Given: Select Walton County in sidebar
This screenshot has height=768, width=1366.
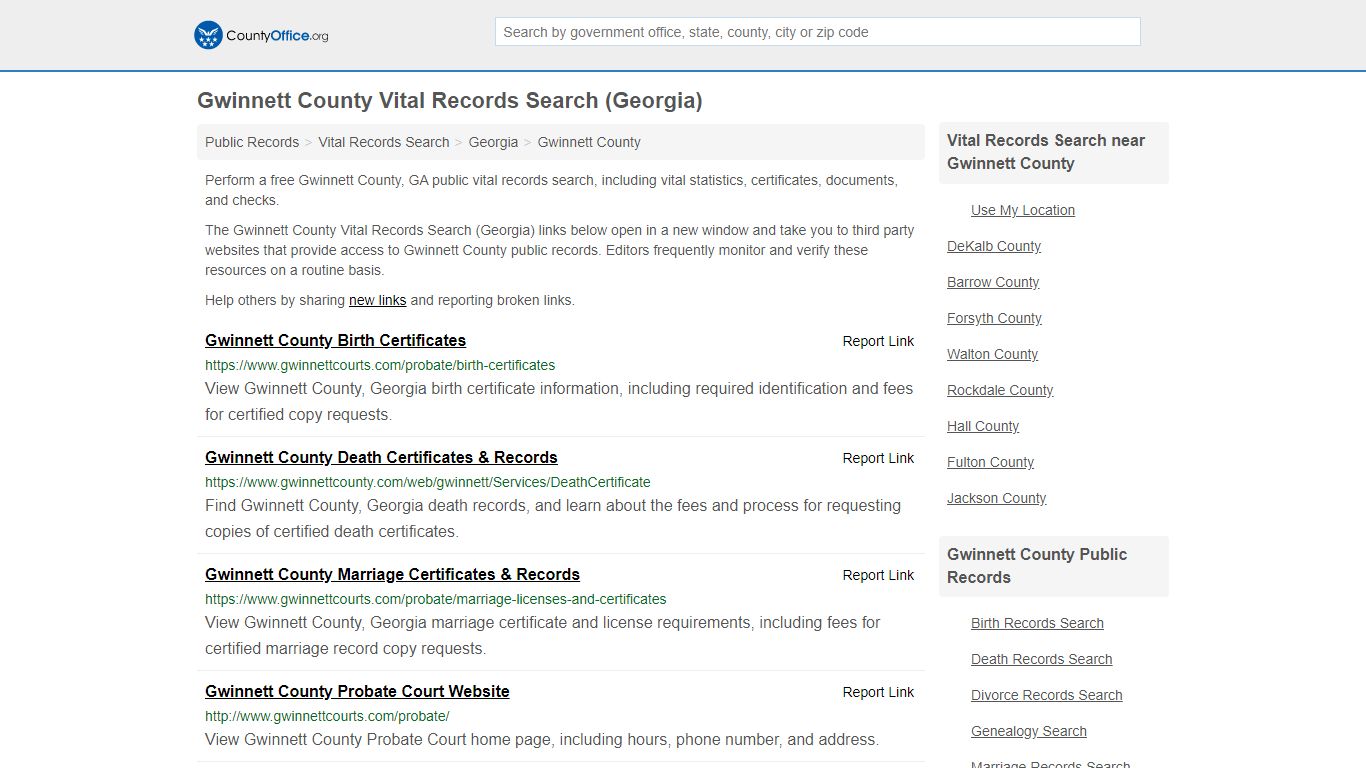Looking at the screenshot, I should pos(992,354).
